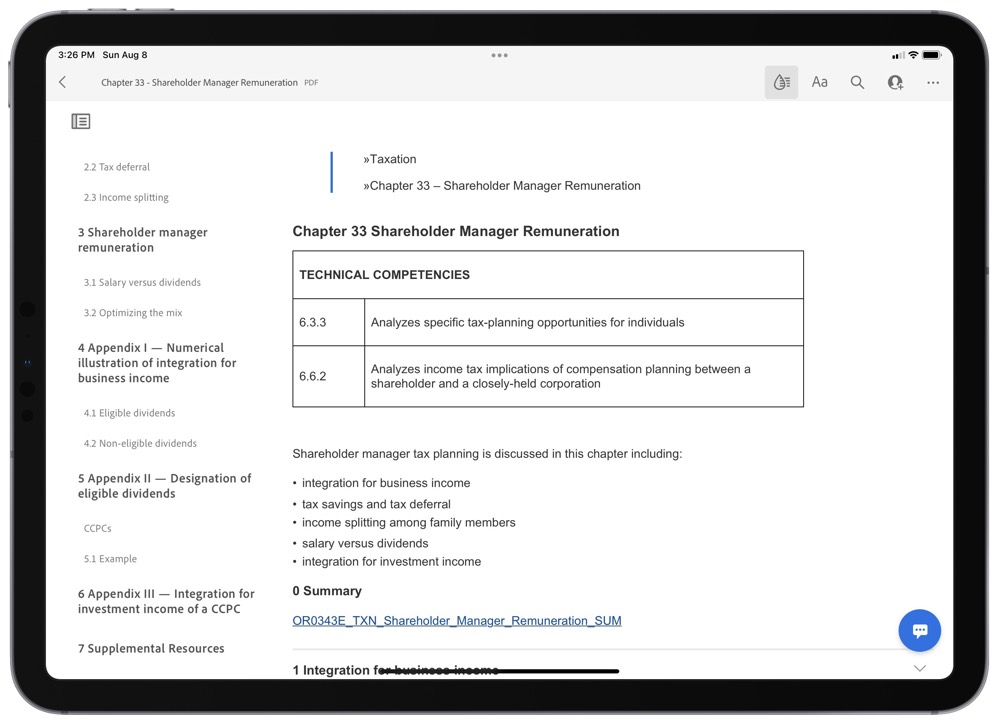Tap the Wi-Fi icon in status bar
The width and height of the screenshot is (1000, 725).
(913, 55)
